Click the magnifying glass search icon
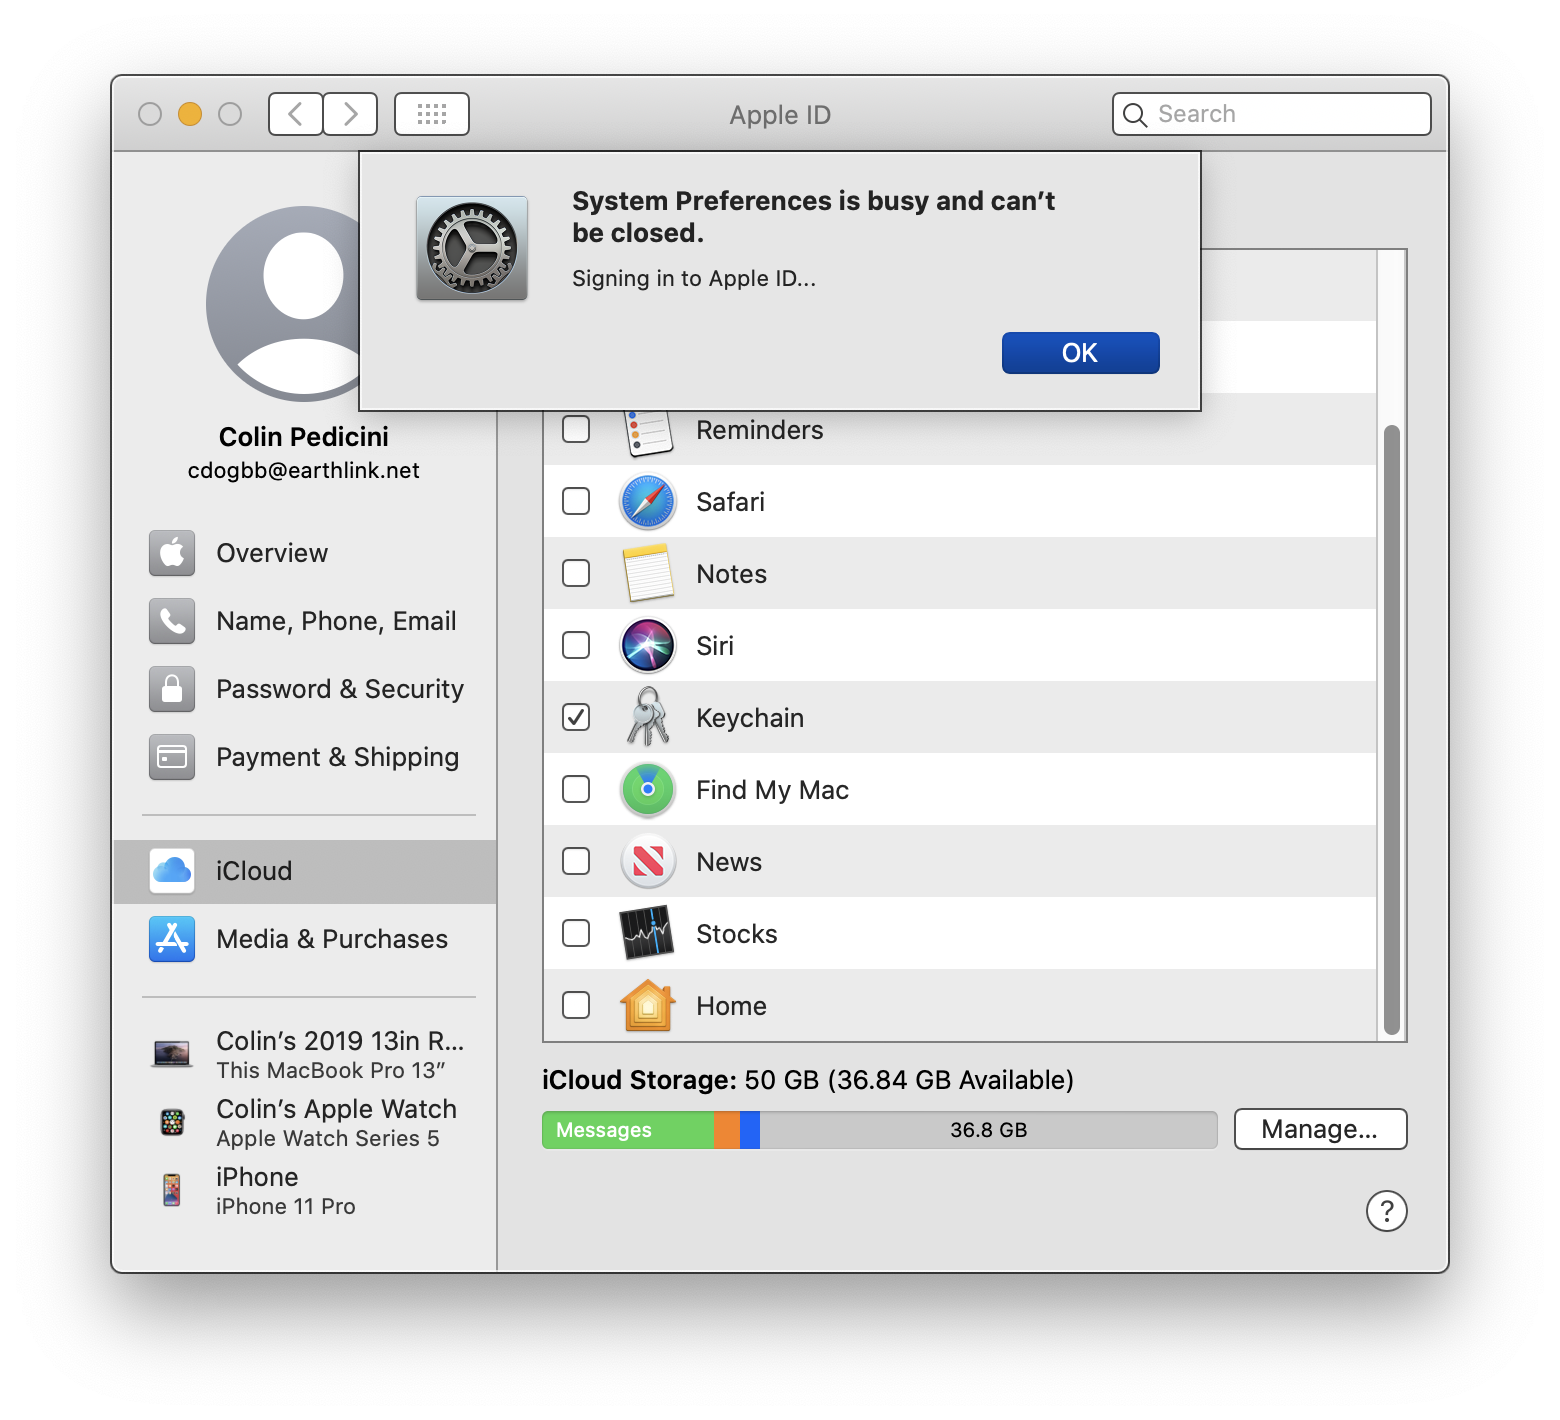The image size is (1560, 1420). (1135, 115)
